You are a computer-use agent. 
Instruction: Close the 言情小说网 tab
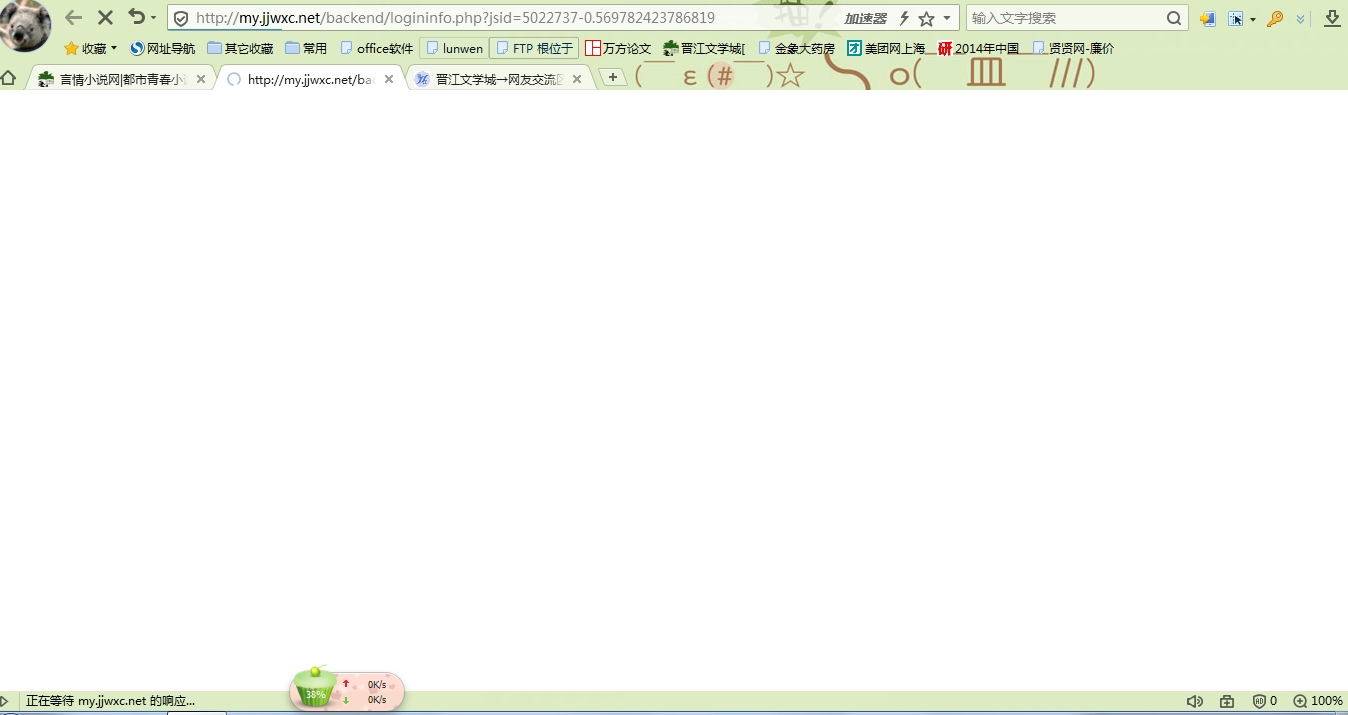tap(200, 79)
